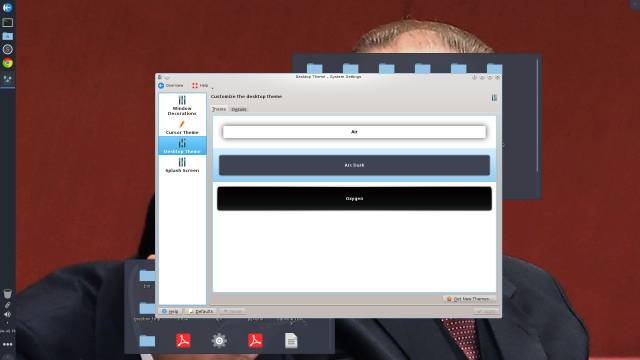Image resolution: width=640 pixels, height=360 pixels.
Task: Open the fourth folder in the upper folder view
Action: (x=422, y=68)
